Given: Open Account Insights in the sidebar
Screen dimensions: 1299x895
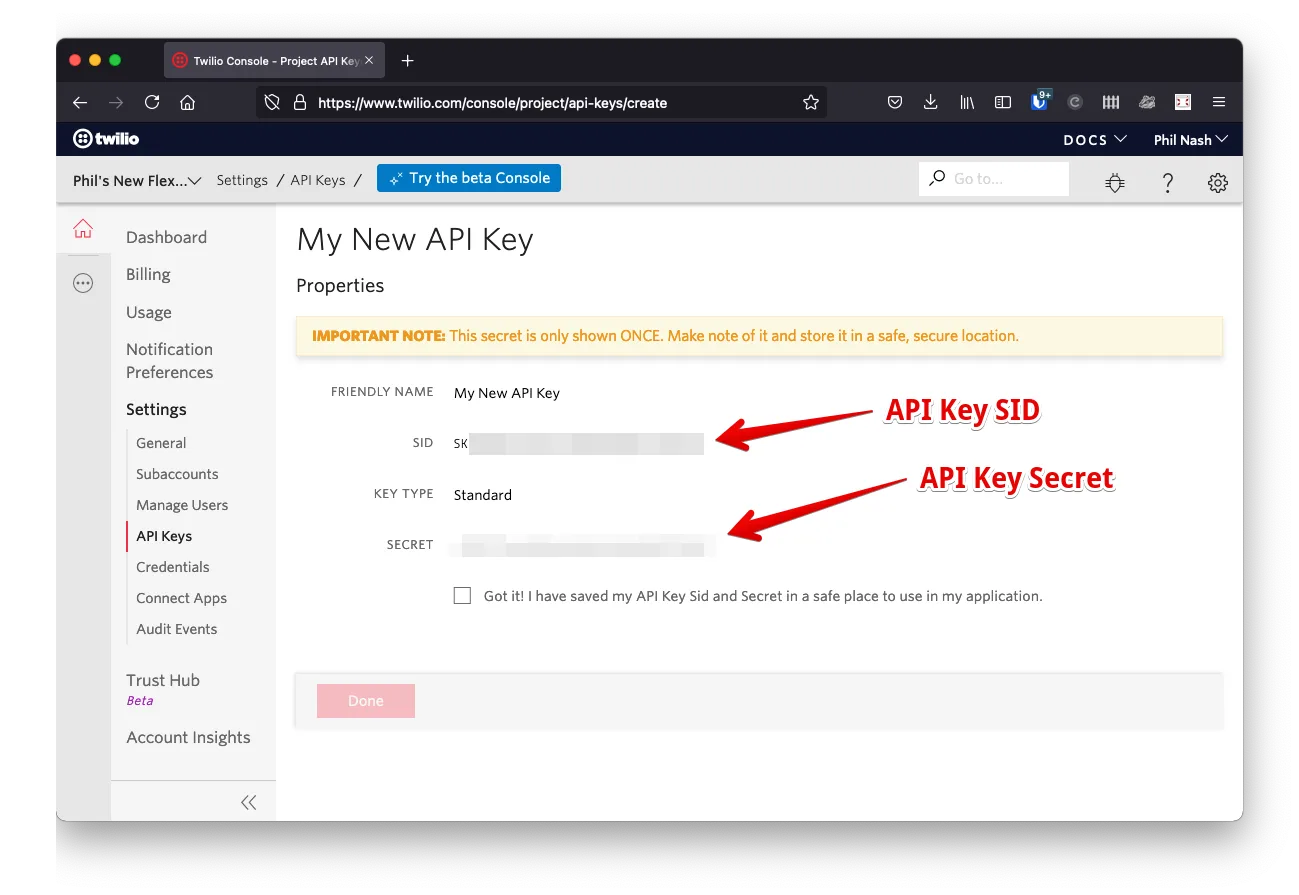Looking at the screenshot, I should [x=188, y=737].
